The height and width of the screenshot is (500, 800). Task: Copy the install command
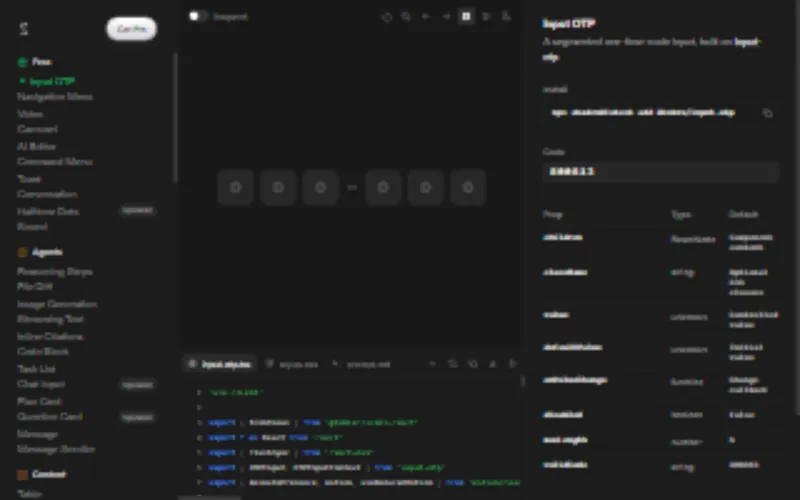[767, 113]
